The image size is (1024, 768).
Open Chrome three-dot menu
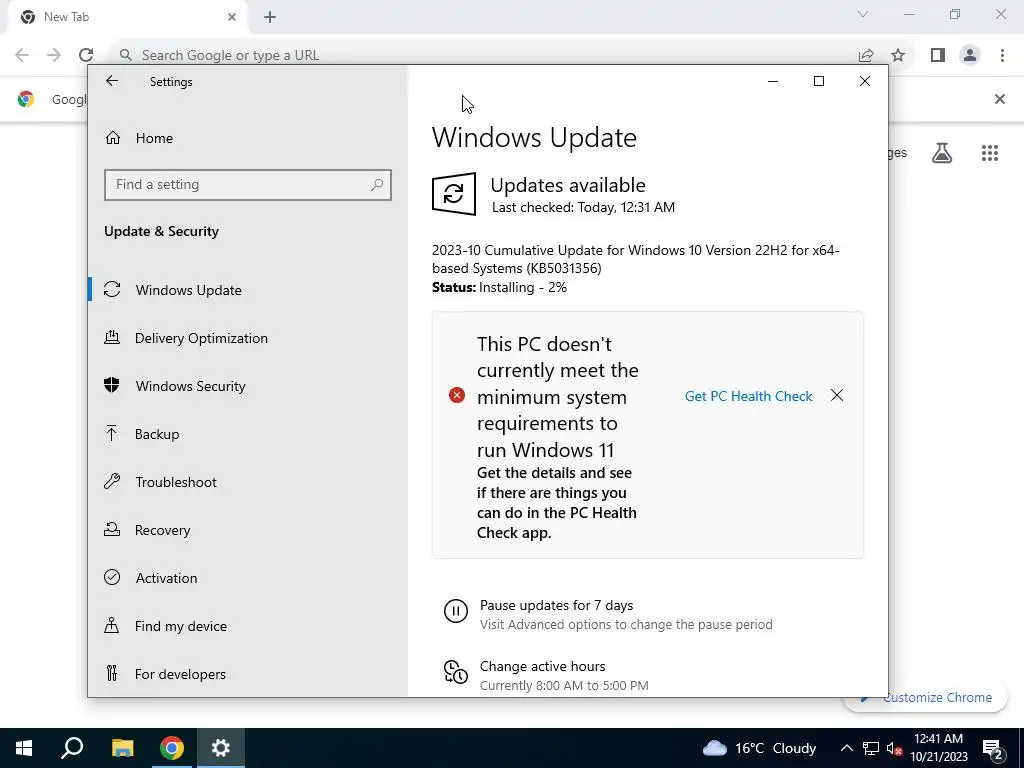pos(1002,55)
